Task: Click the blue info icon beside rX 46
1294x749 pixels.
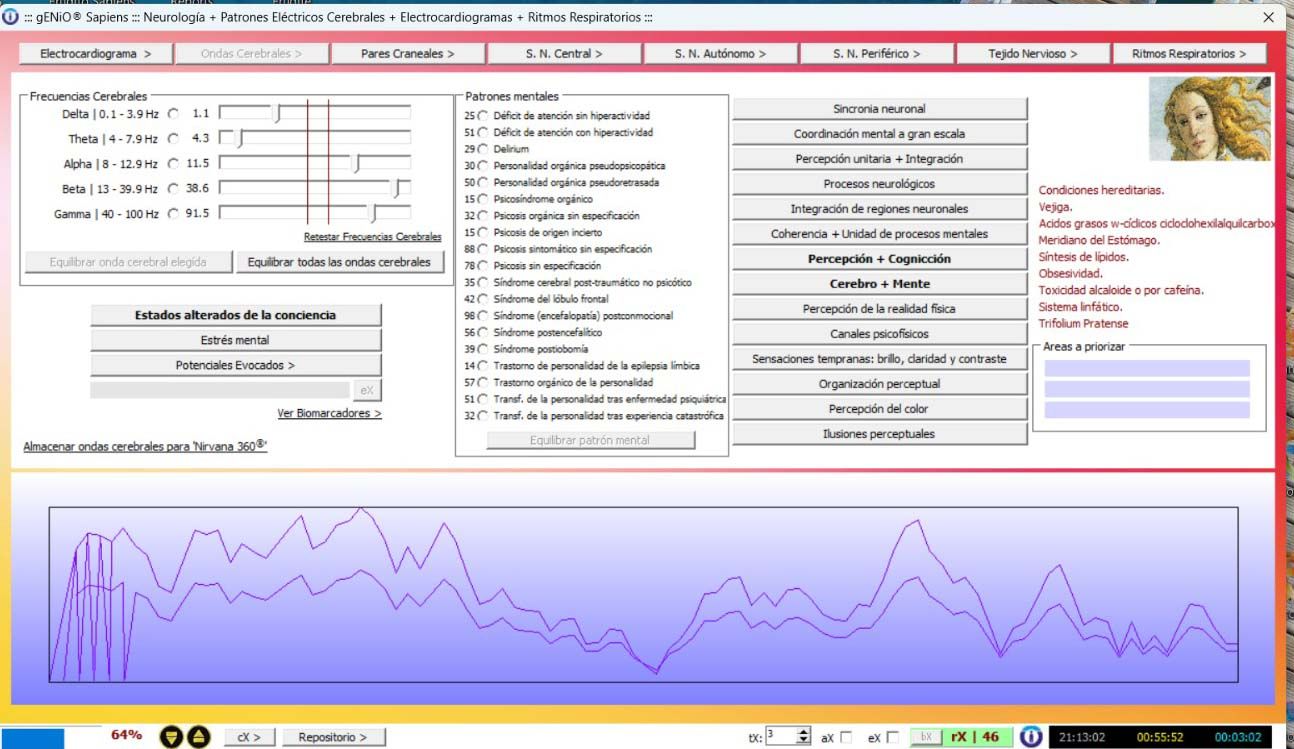Action: pos(1031,737)
